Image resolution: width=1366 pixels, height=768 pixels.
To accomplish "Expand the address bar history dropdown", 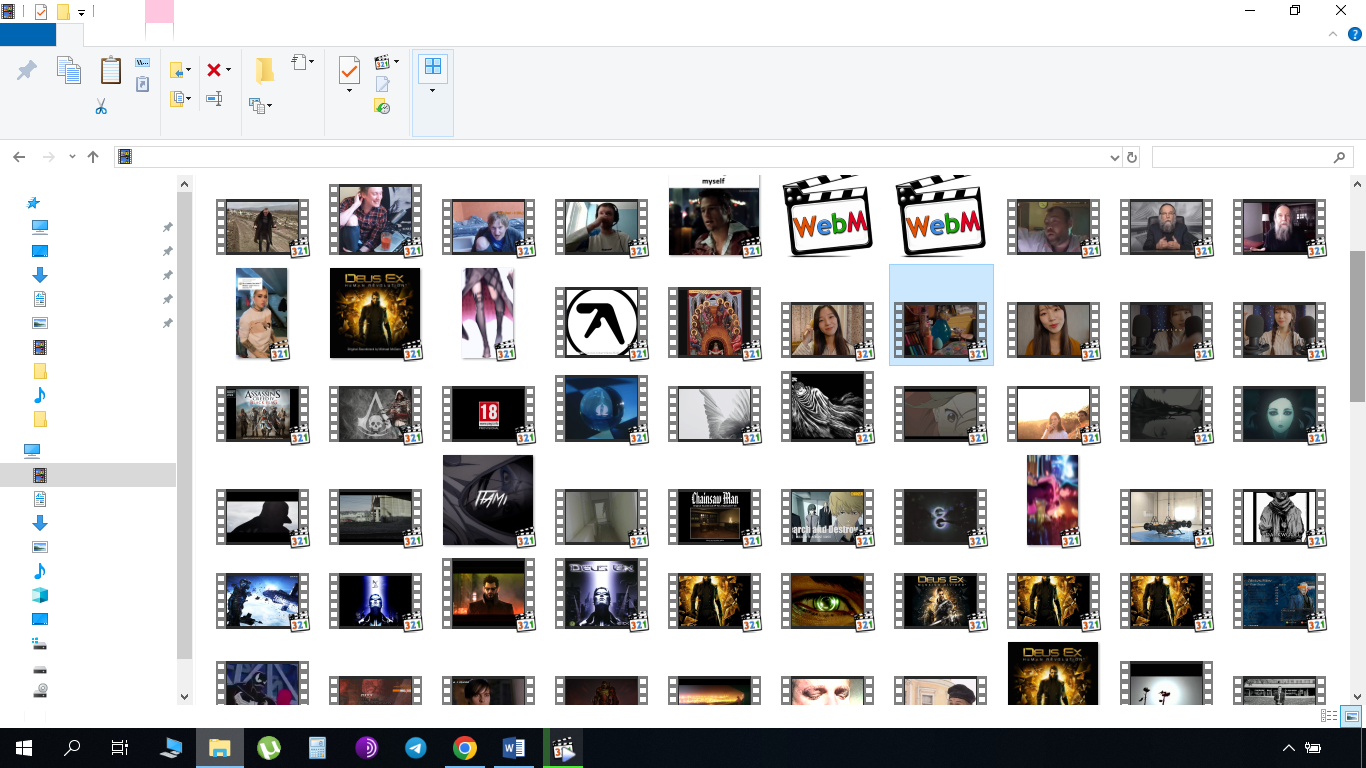I will click(1115, 157).
